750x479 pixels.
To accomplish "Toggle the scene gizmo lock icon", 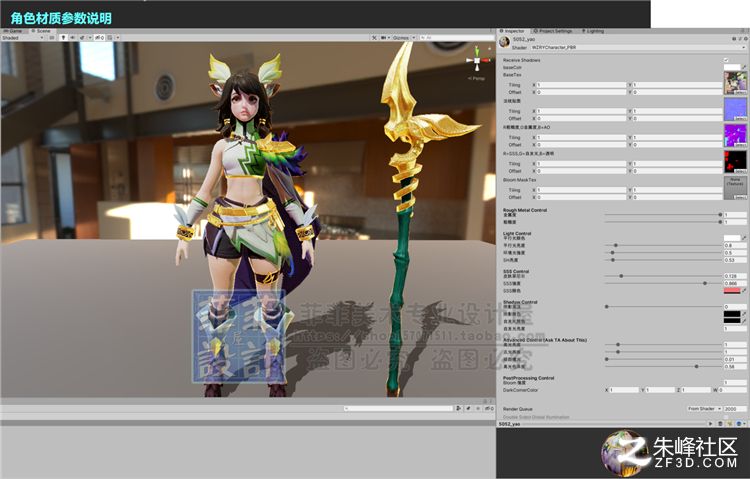I will (489, 48).
